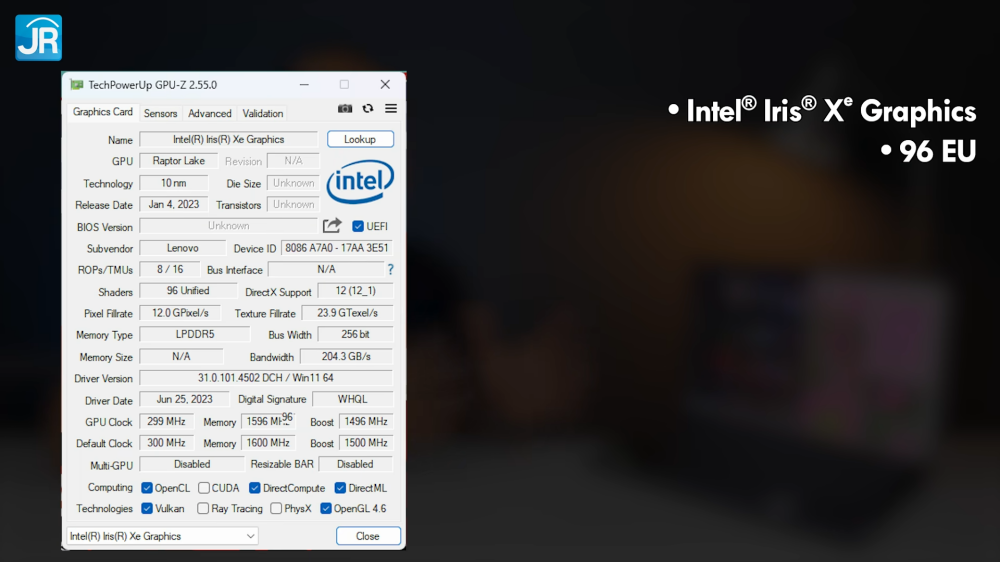The width and height of the screenshot is (1000, 562).
Task: Open the Advanced tab
Action: coord(210,114)
